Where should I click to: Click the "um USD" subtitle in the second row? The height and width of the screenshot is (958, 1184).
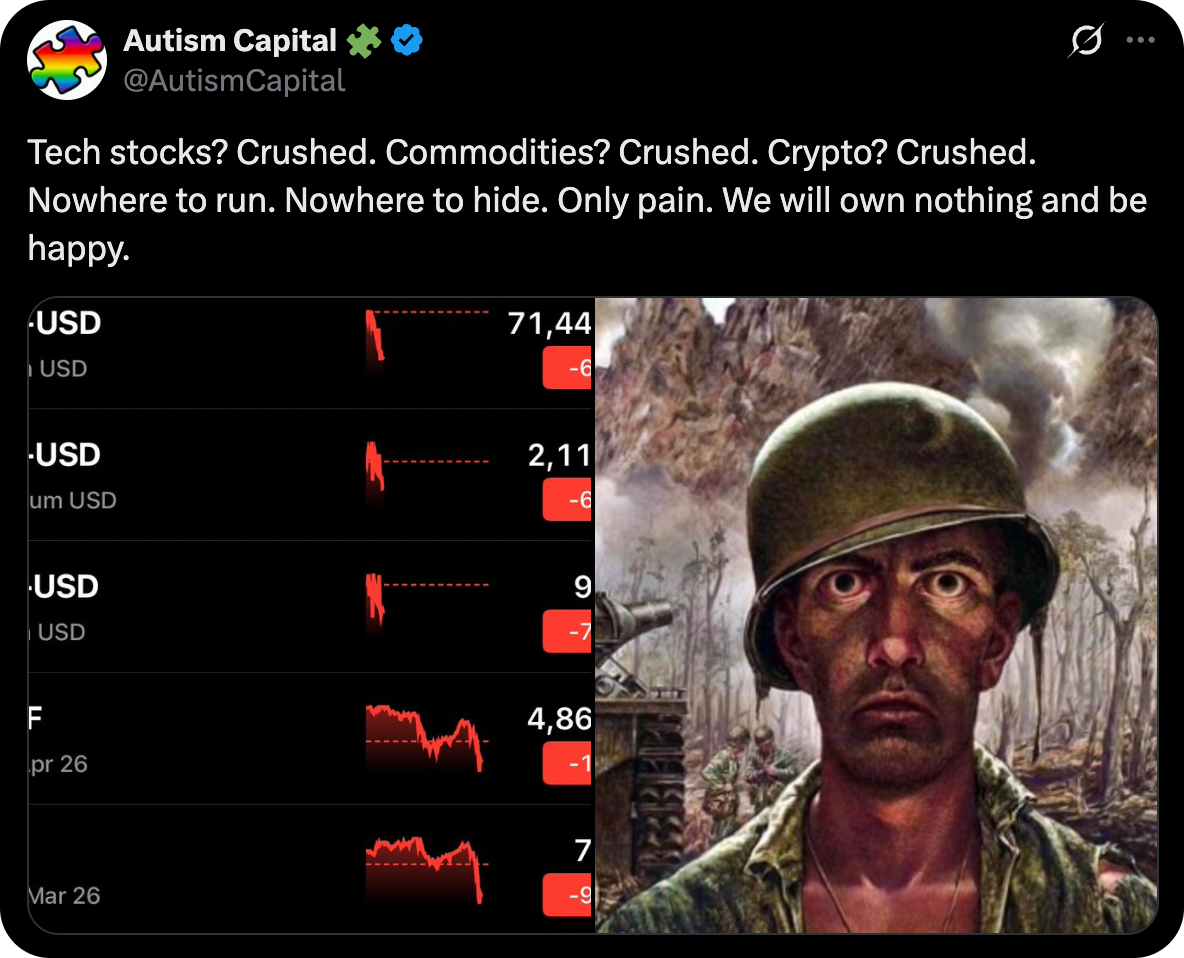point(73,500)
